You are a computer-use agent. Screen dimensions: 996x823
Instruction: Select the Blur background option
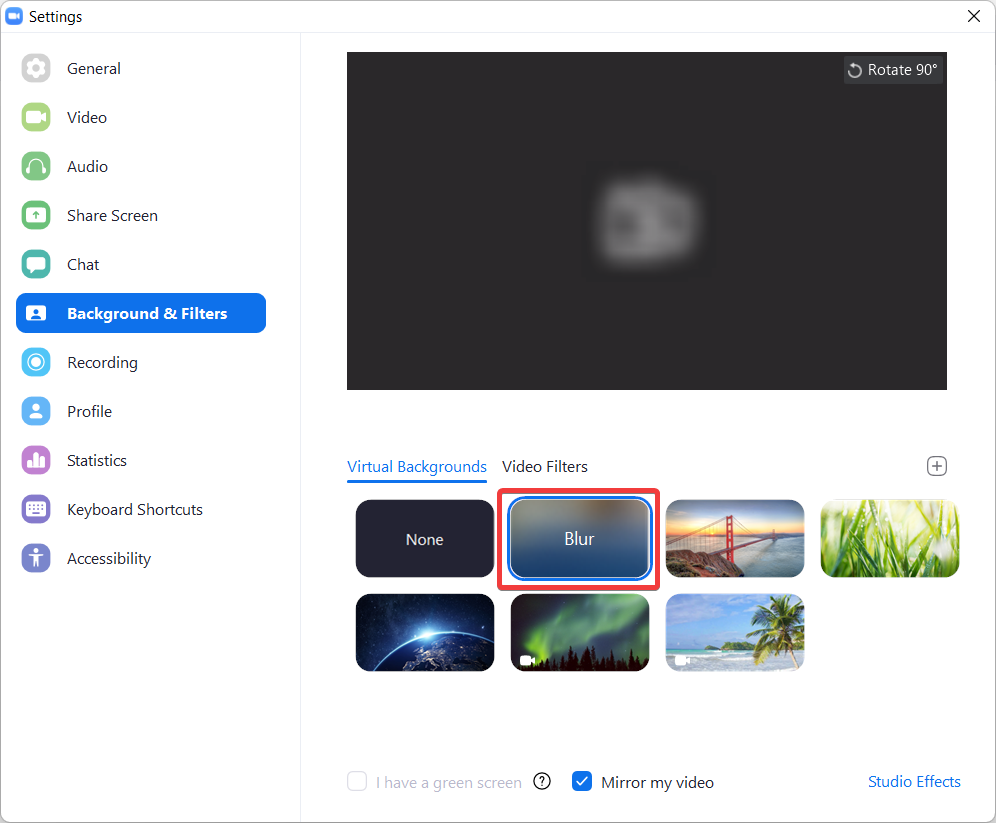[x=579, y=539]
